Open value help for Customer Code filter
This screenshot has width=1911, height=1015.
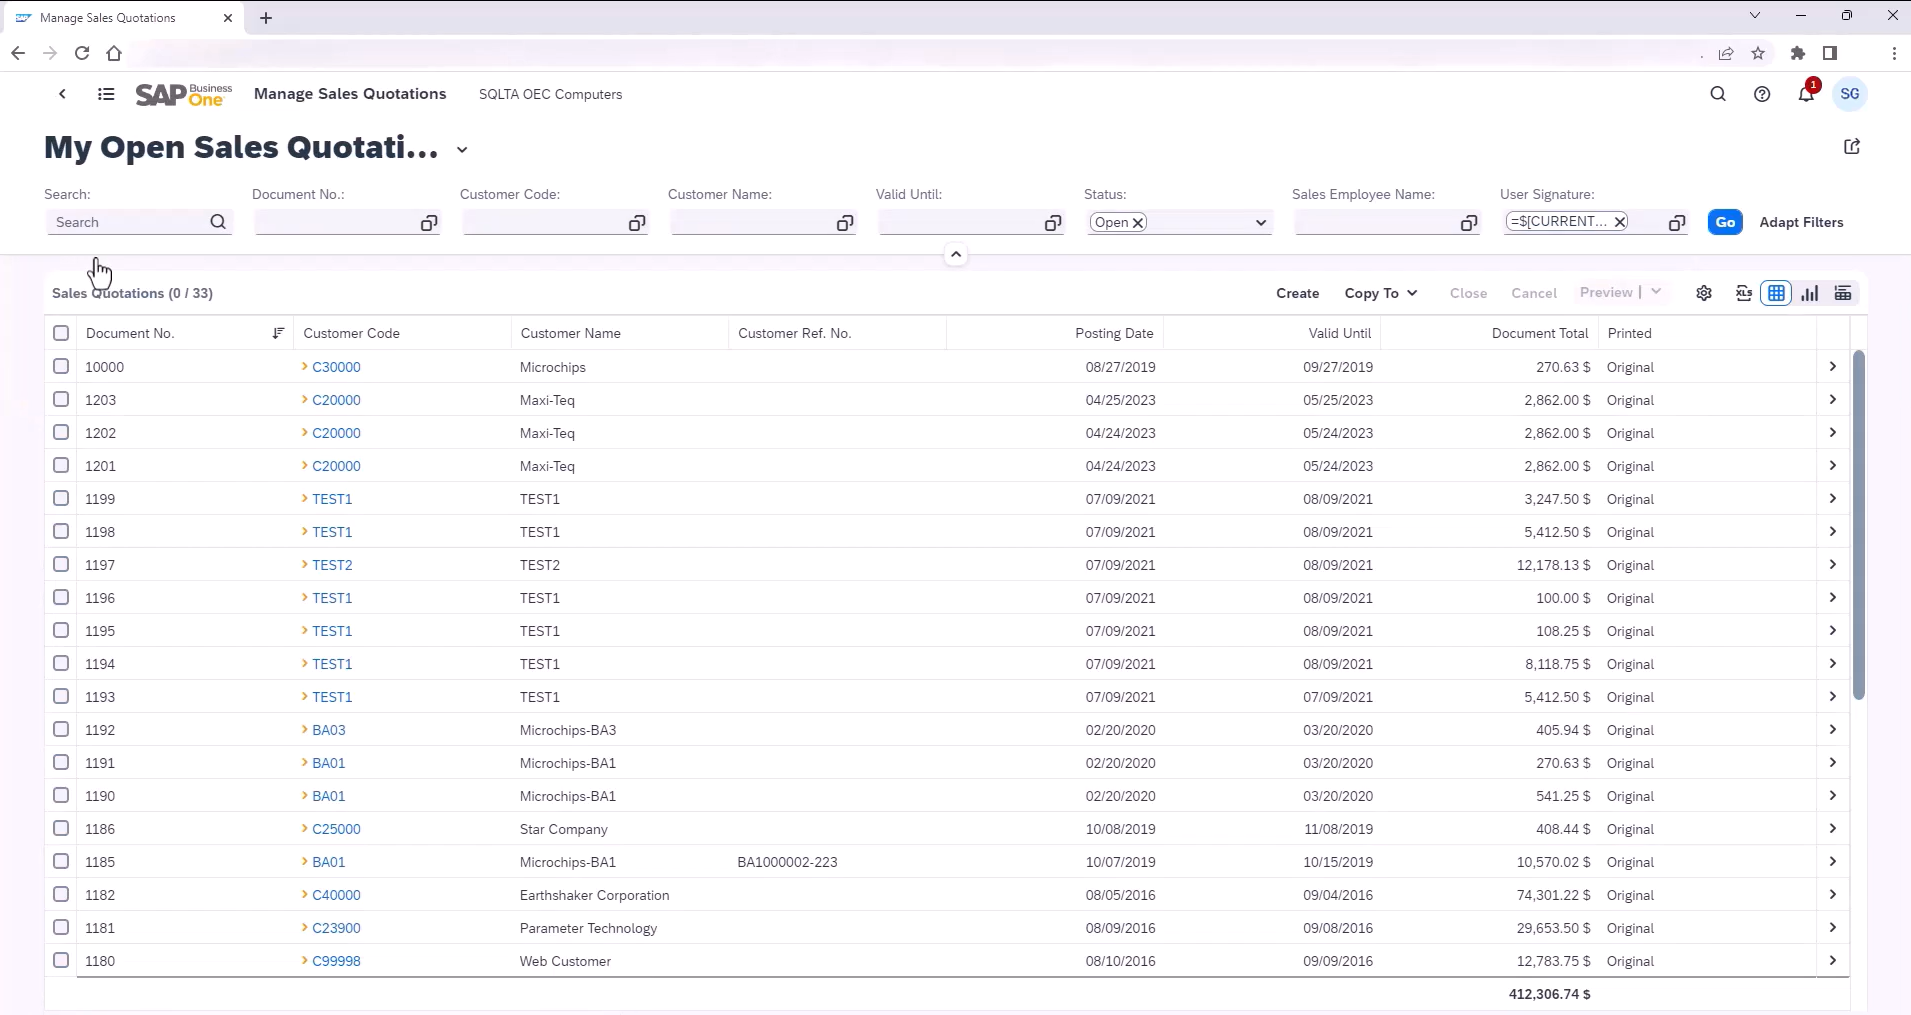(637, 223)
